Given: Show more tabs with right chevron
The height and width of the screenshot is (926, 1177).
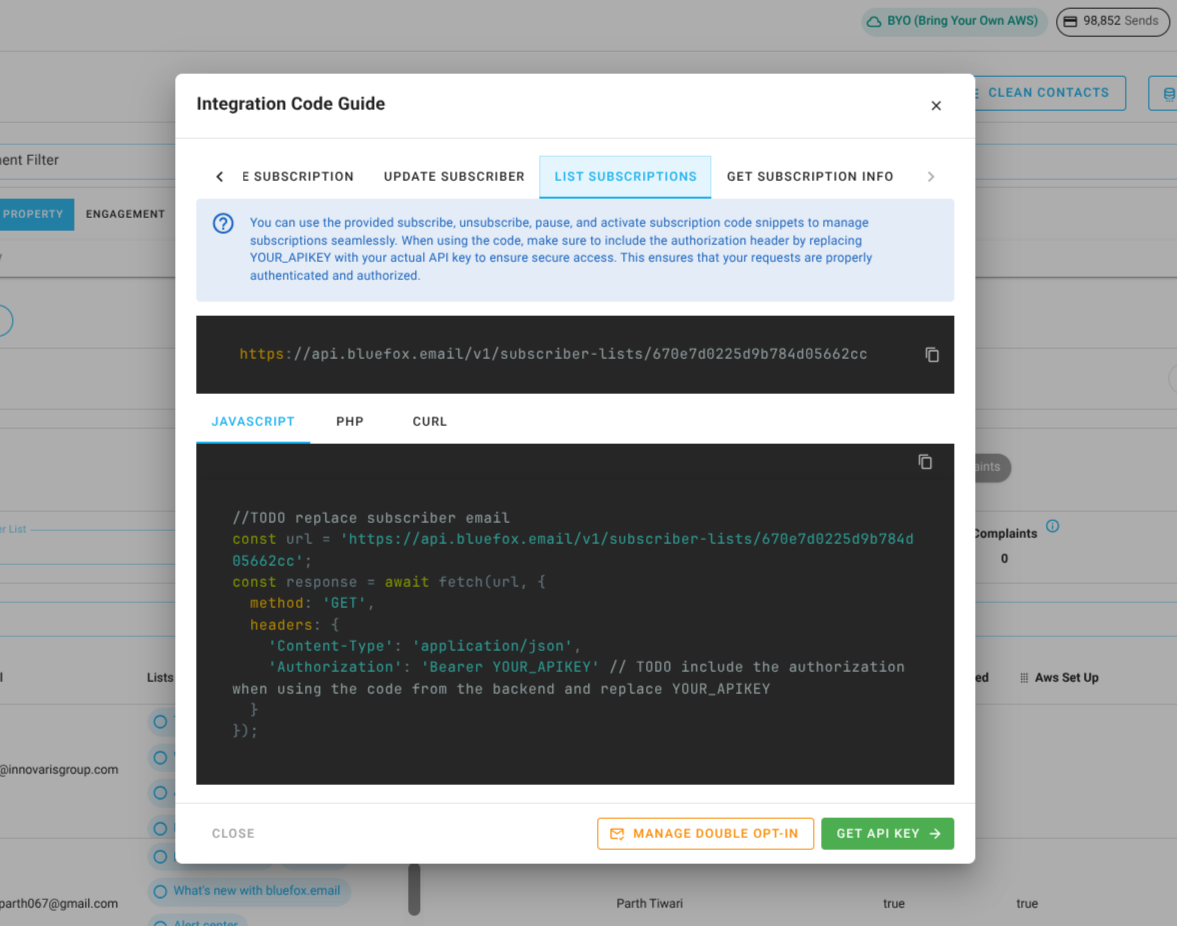Looking at the screenshot, I should pos(931,176).
